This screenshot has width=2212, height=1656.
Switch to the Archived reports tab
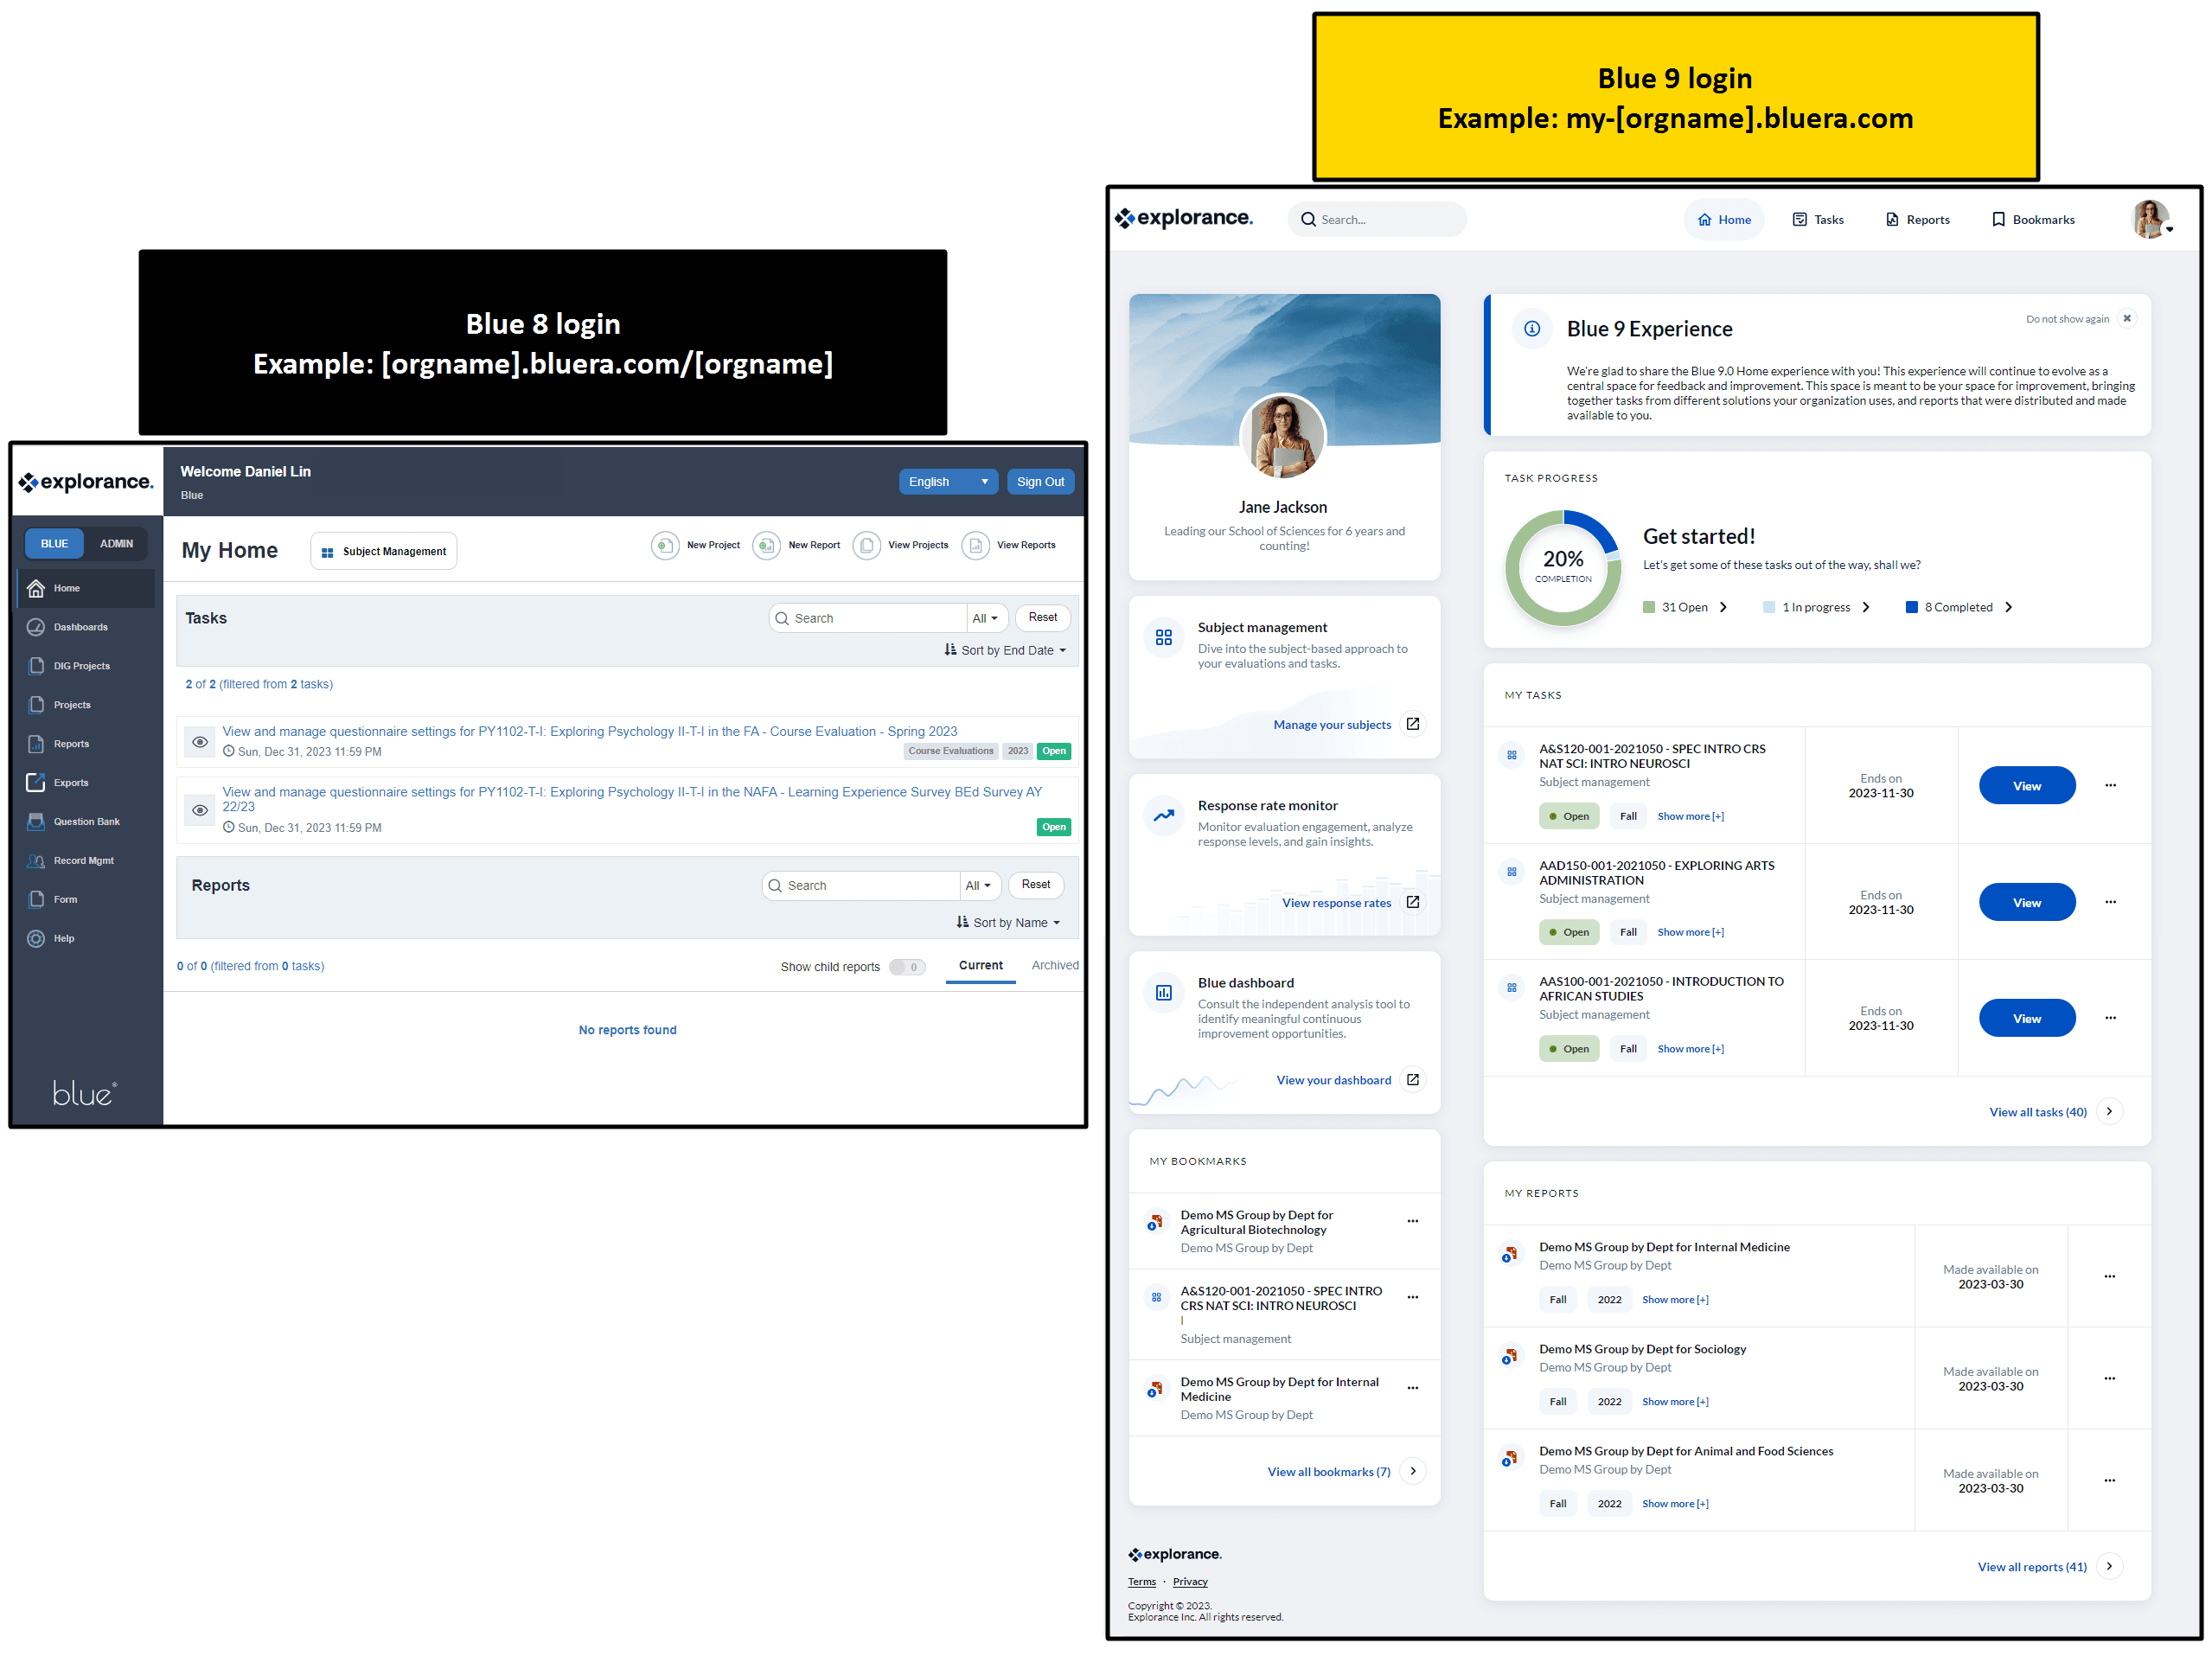click(x=1055, y=967)
